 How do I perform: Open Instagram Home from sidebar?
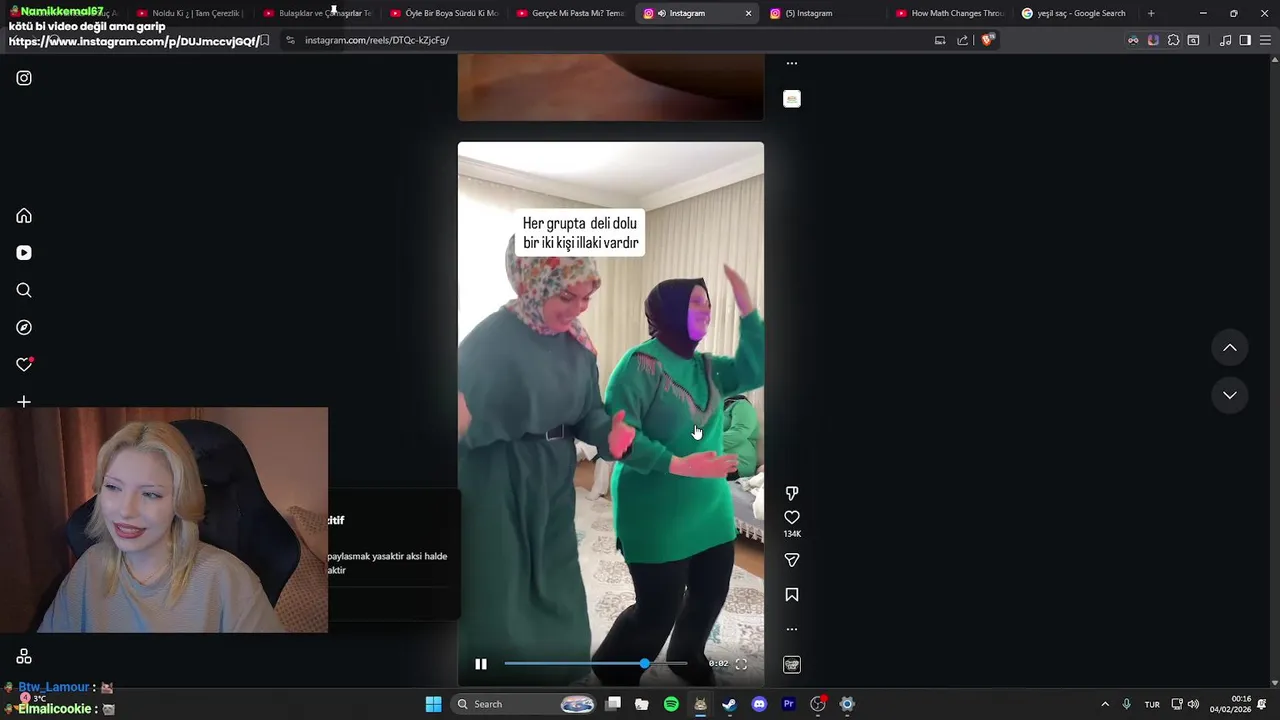coord(24,216)
